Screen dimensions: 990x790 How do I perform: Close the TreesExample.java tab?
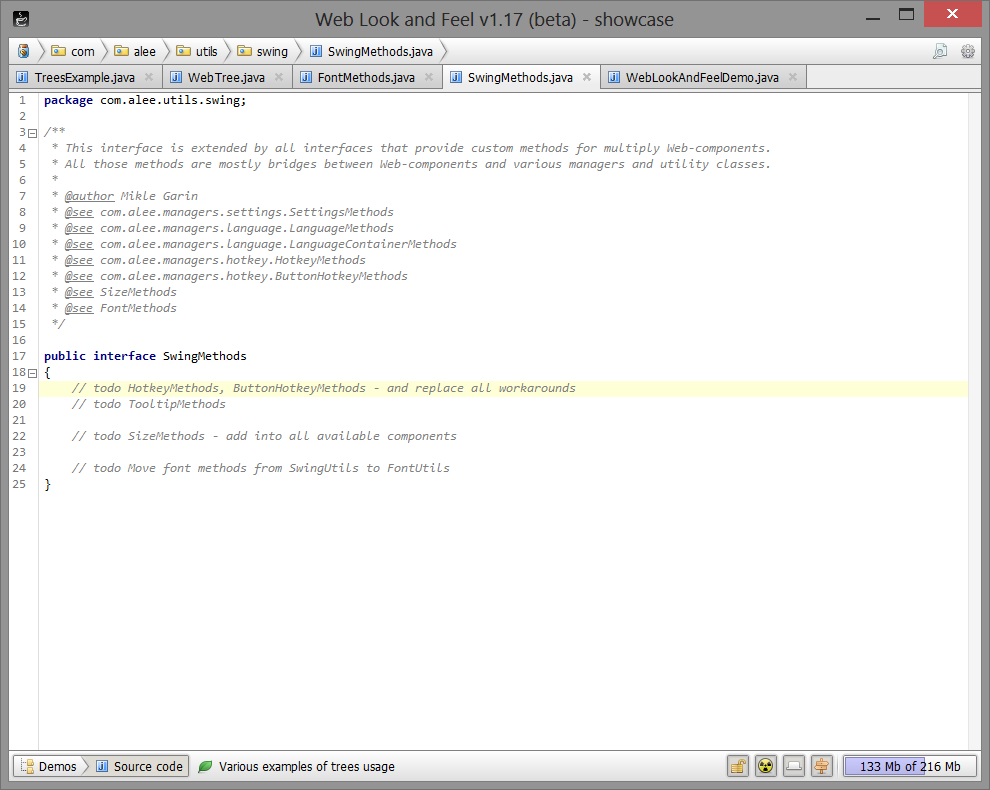coord(149,77)
